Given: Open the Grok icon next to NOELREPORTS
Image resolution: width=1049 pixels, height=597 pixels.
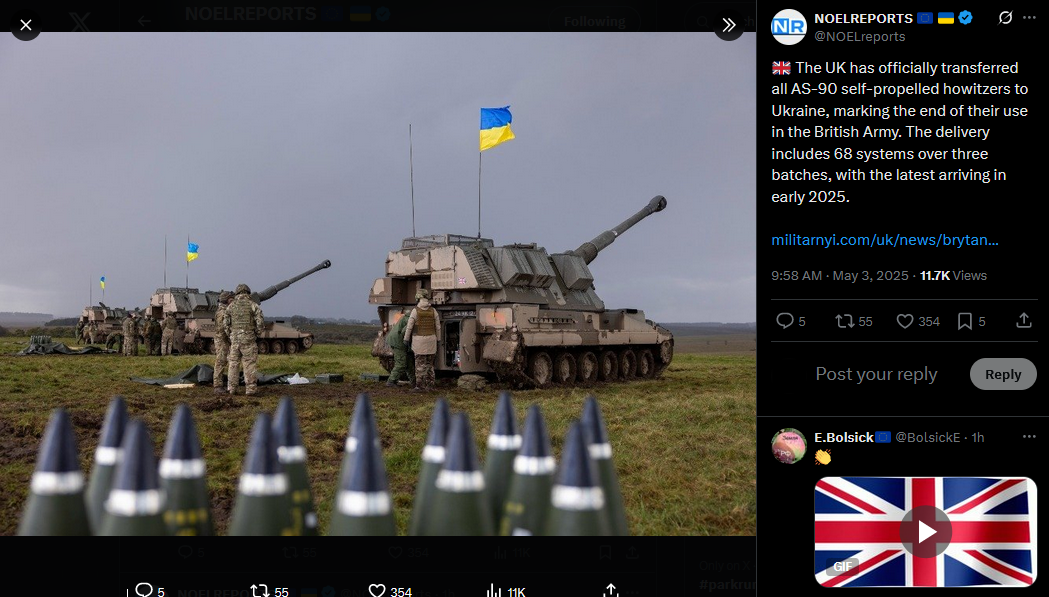Looking at the screenshot, I should [1005, 18].
